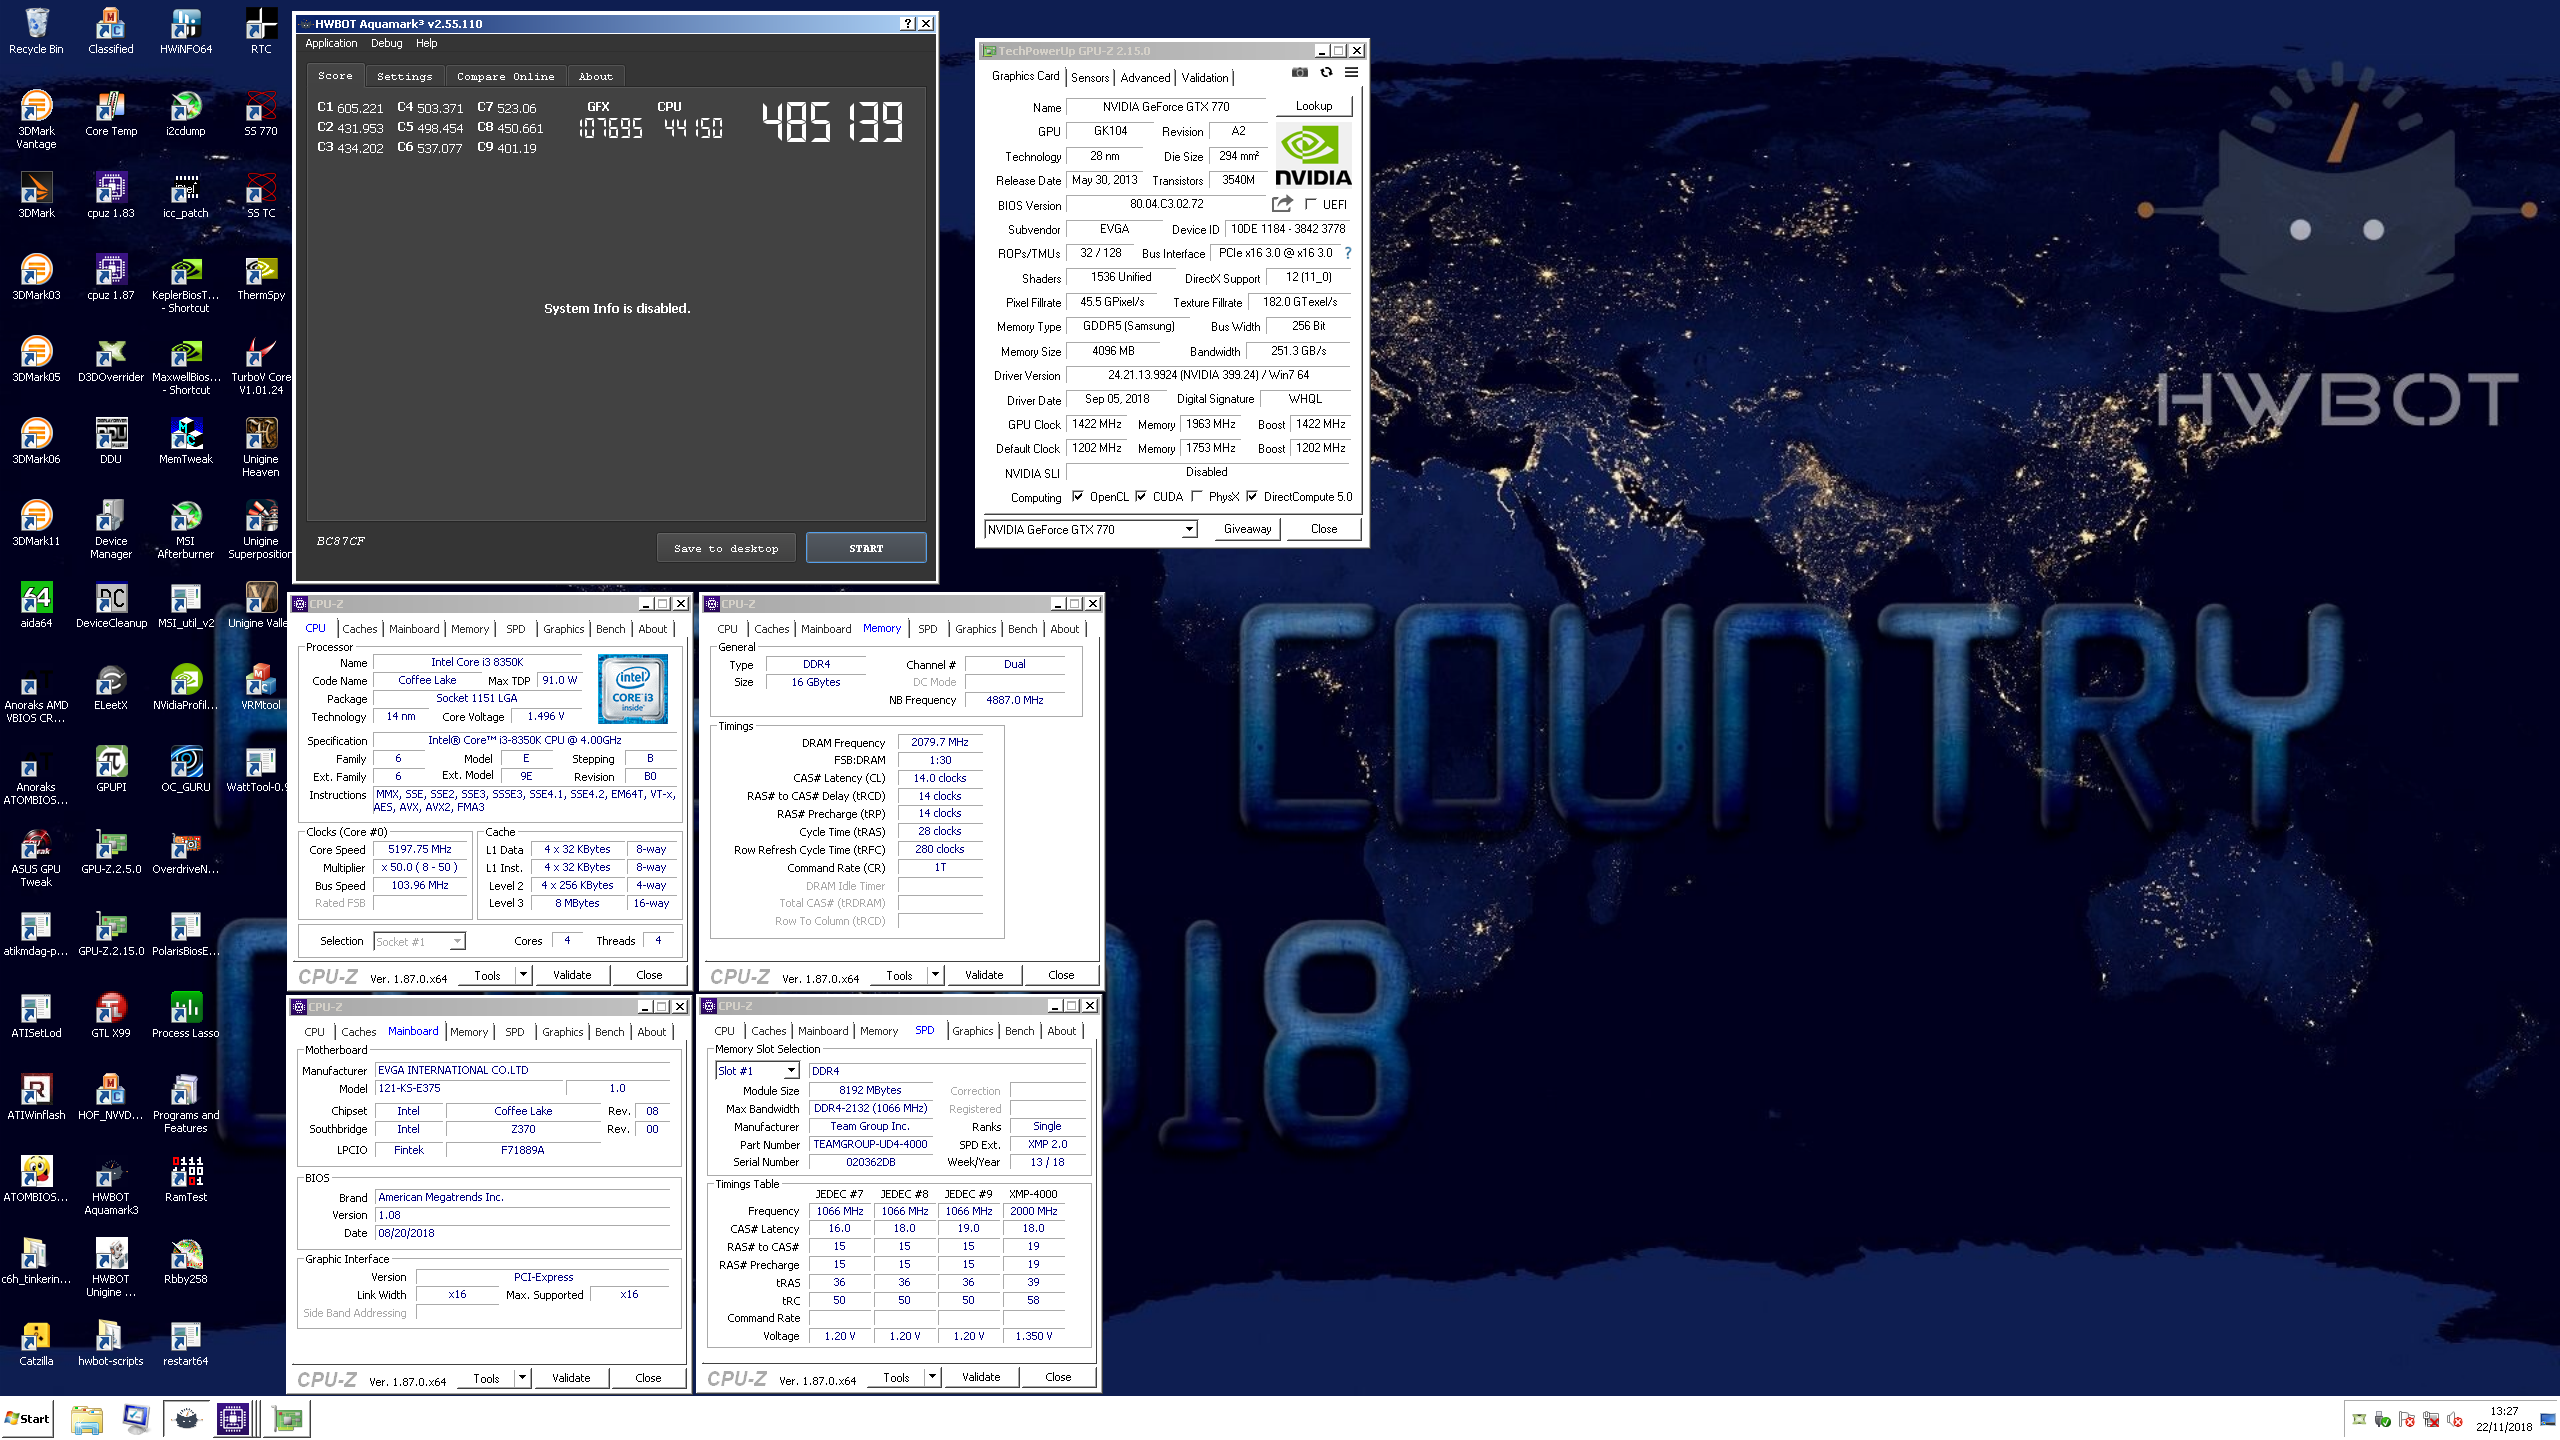The height and width of the screenshot is (1440, 2560).
Task: Open the Unigine Heaven desktop icon
Action: (261, 447)
